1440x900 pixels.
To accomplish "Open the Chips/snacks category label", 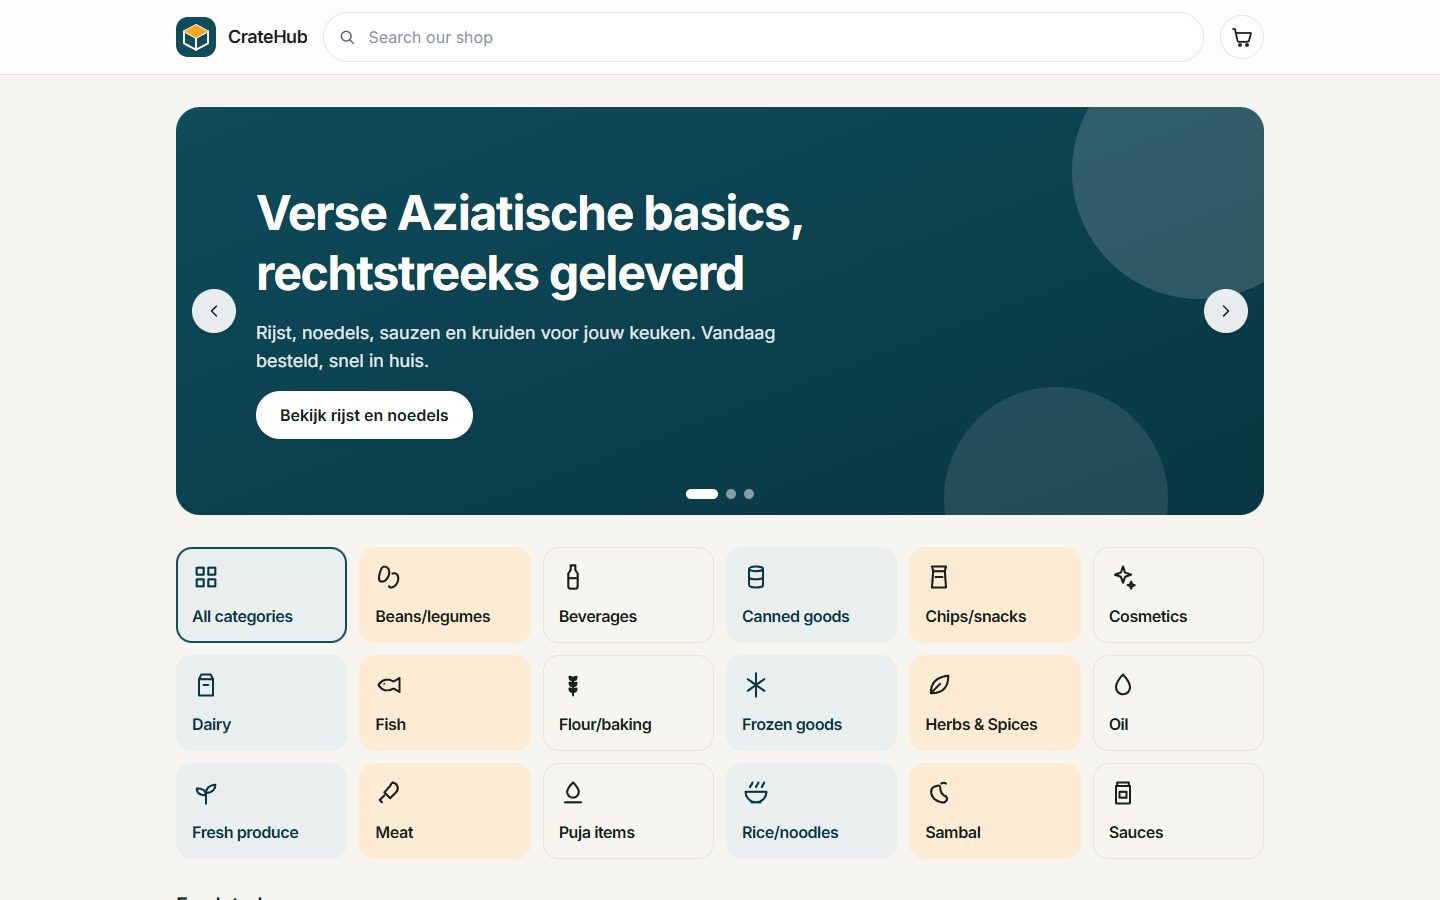I will [976, 616].
